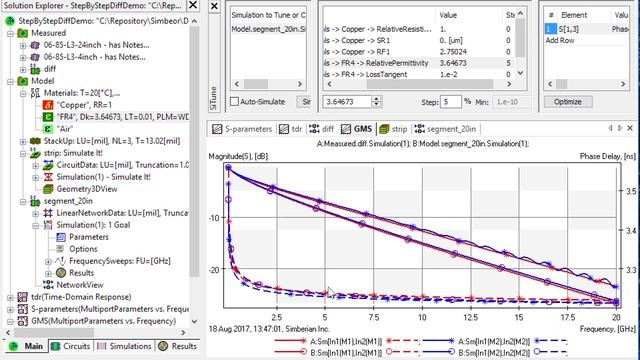Viewport: 640px width, 360px height.
Task: Select Model.segment_20in simulation list entry
Action: (268, 29)
